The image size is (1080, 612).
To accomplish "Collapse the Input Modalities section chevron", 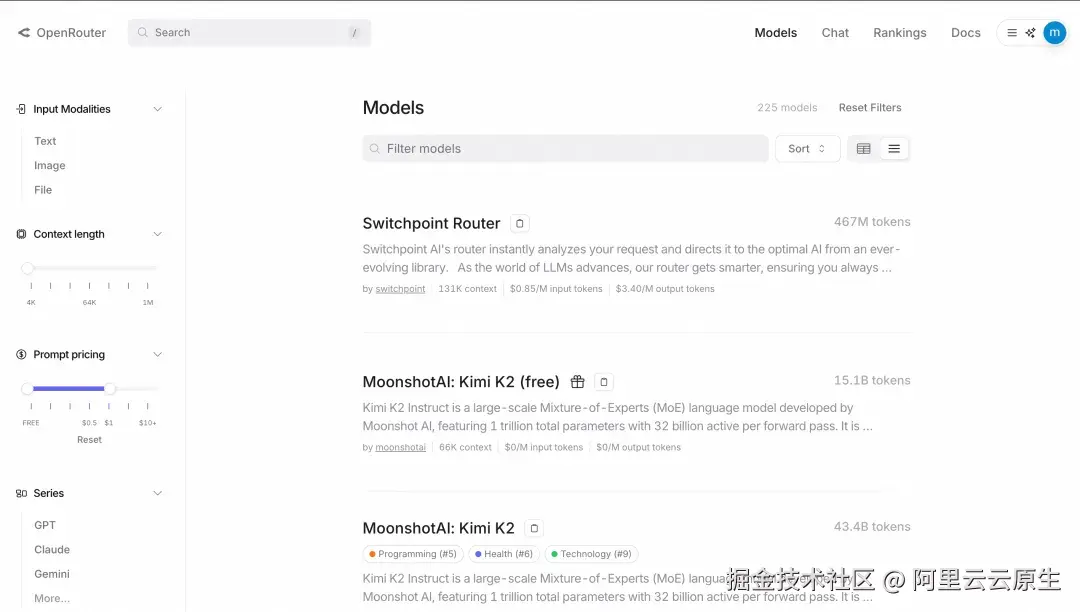I will point(157,109).
